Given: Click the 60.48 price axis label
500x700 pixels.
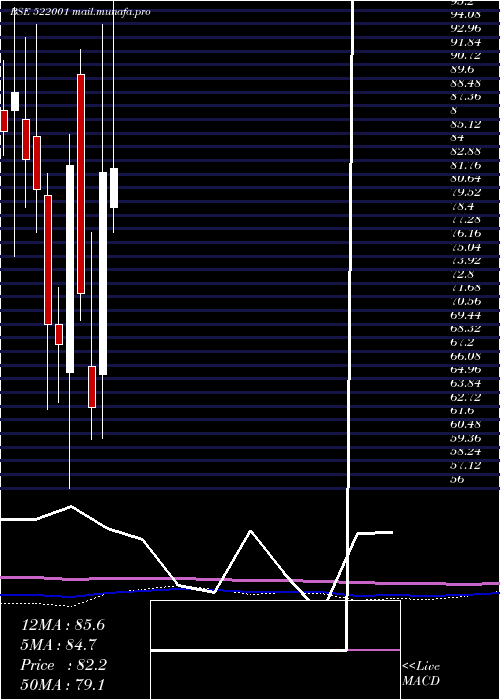Looking at the screenshot, I should click(466, 425).
